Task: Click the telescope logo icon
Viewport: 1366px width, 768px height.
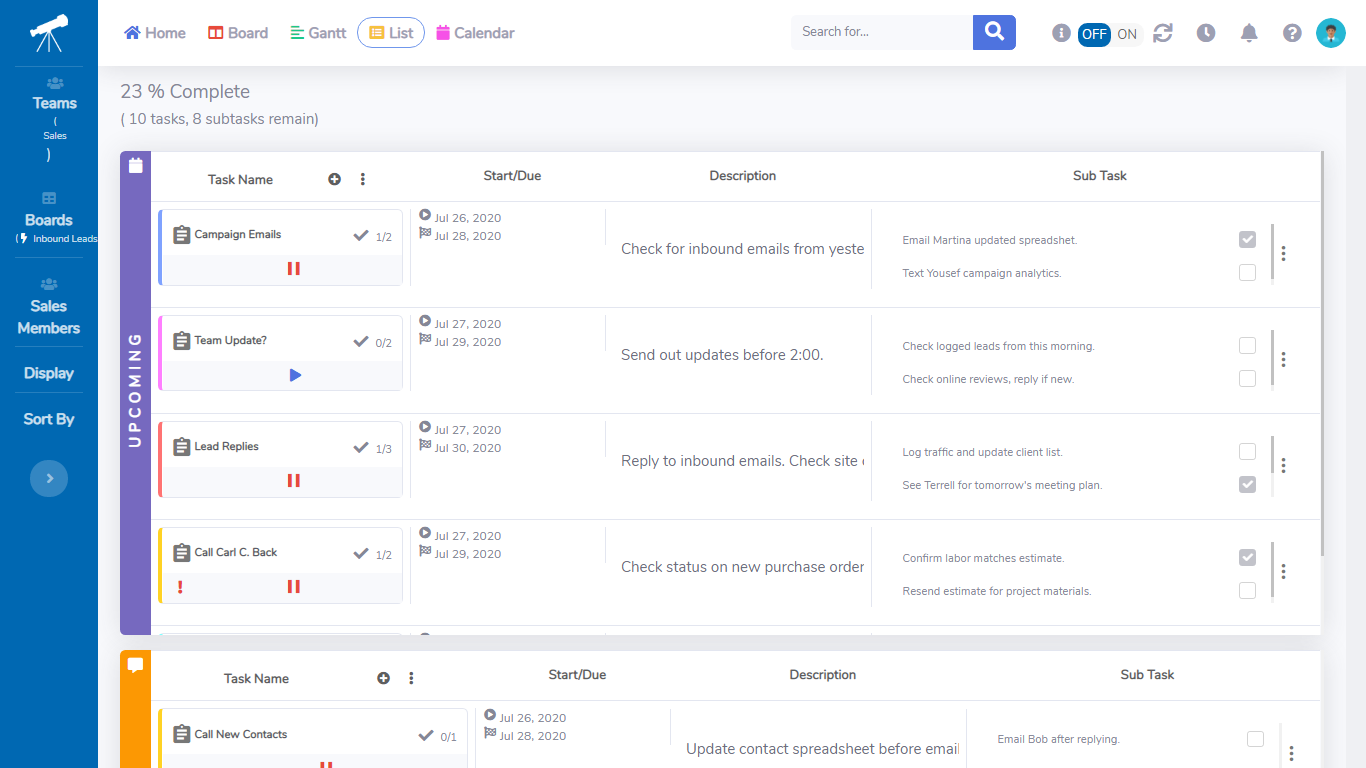Action: [49, 33]
